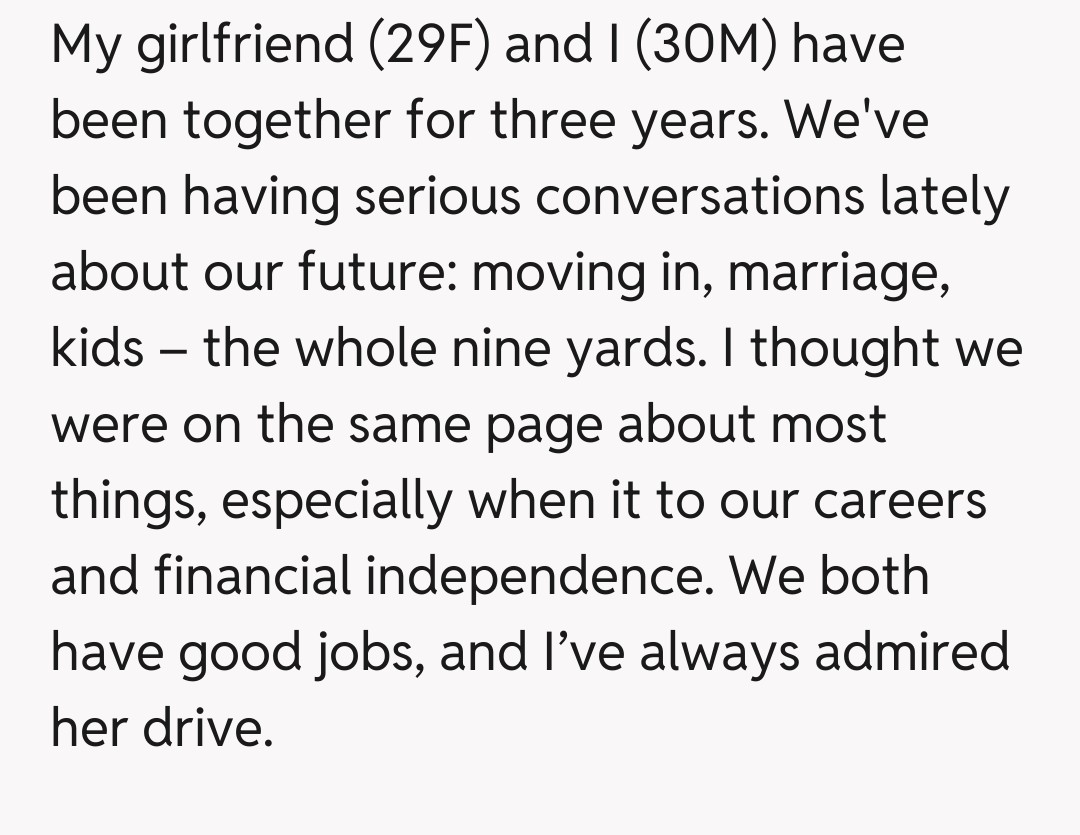
Task: Click the word "serious"
Action: click(x=438, y=198)
